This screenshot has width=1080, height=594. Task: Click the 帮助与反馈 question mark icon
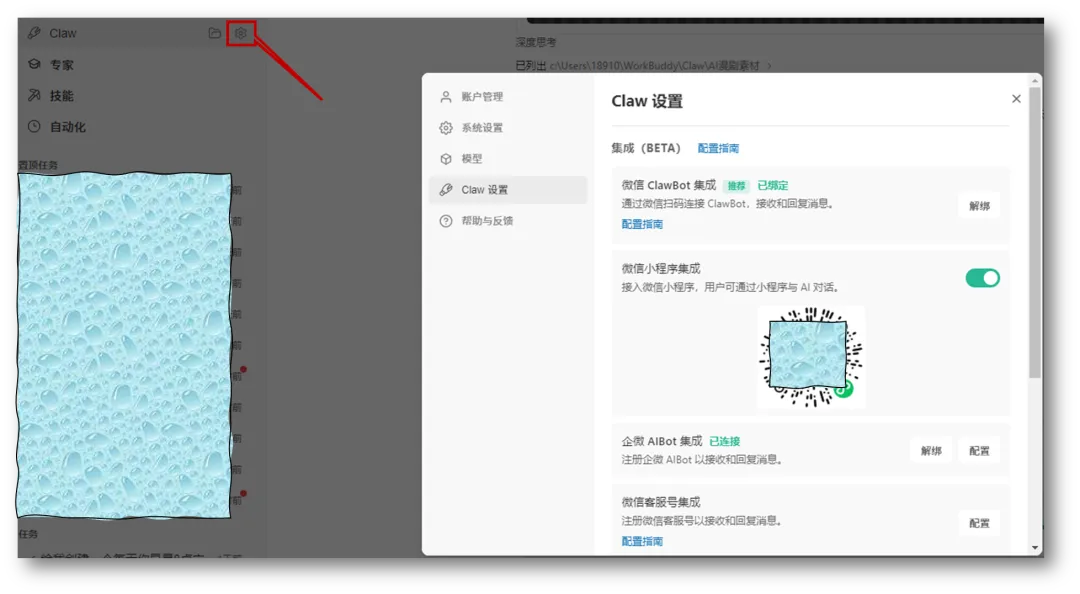(446, 221)
